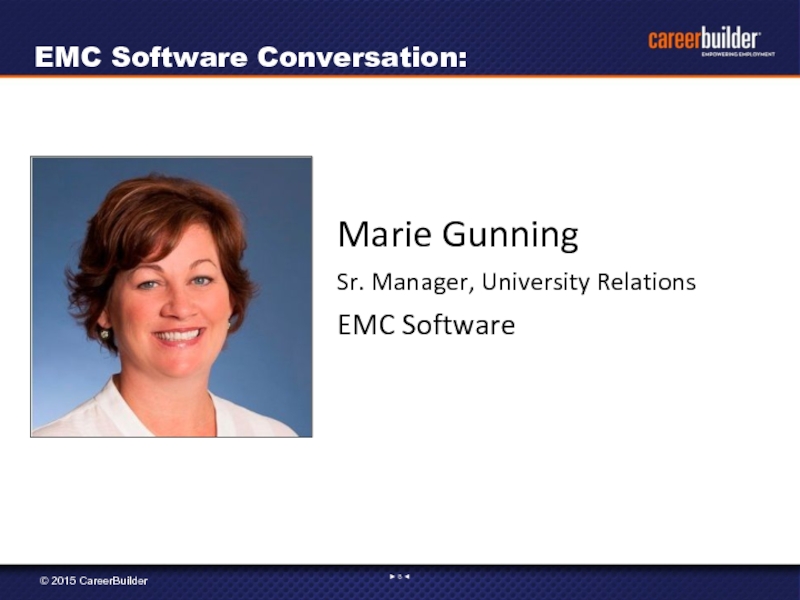Click the slide title 'EMC Software Conversation:'
800x600 pixels.
point(251,57)
